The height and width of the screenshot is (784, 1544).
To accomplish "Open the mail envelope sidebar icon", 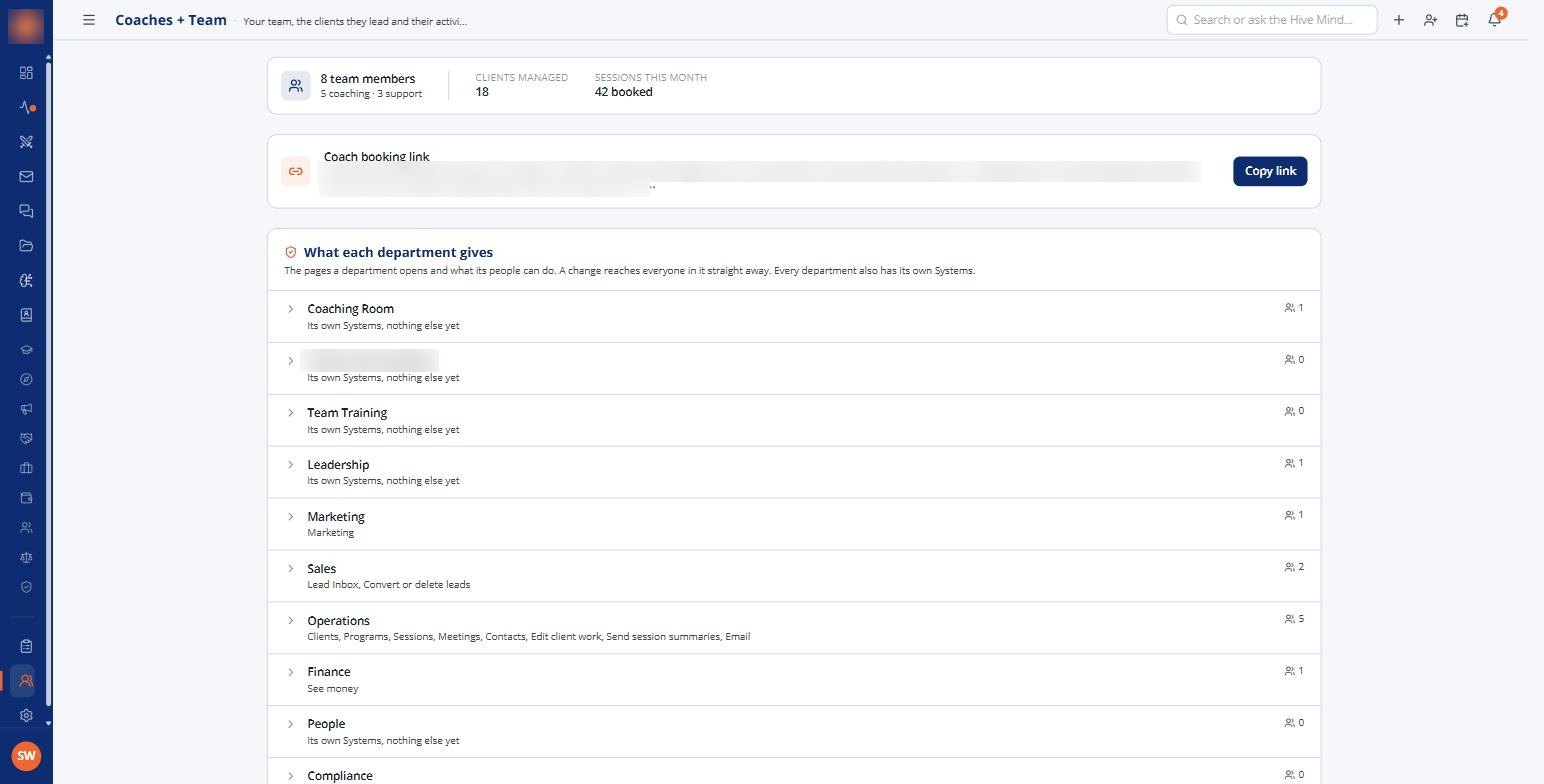I will point(26,176).
